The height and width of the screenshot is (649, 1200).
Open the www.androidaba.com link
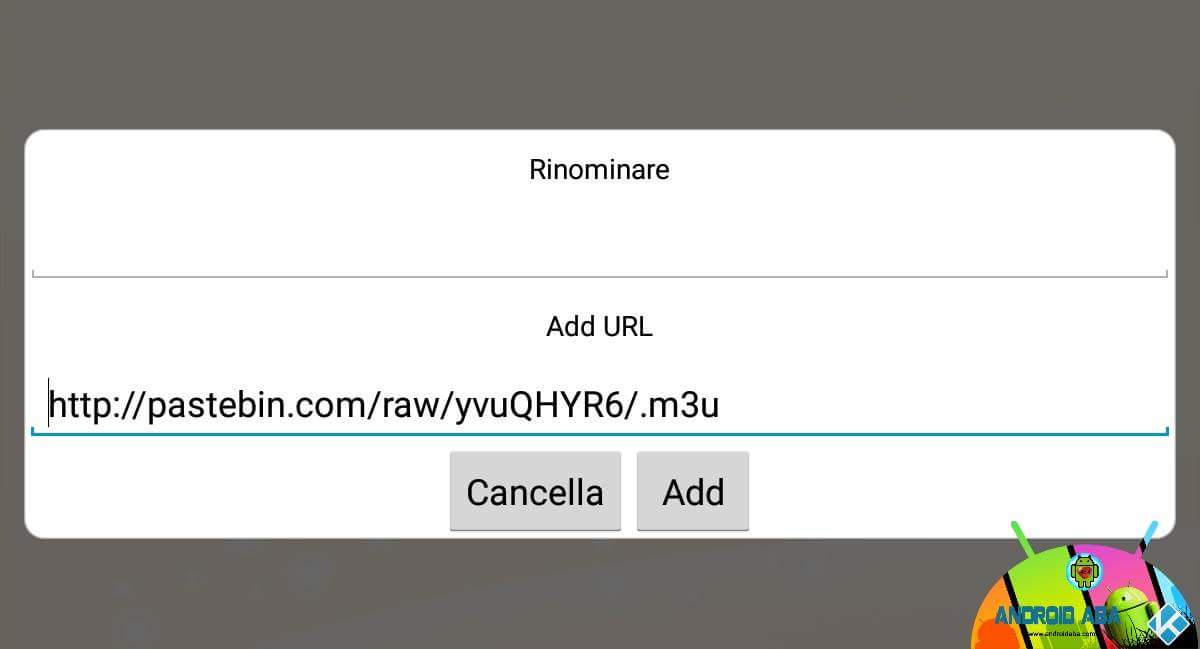click(1060, 633)
